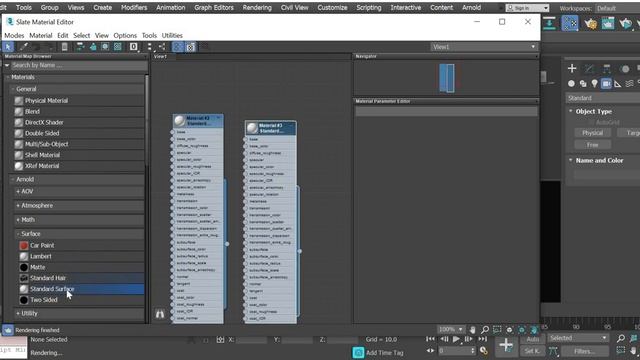Screen dimensions: 640x360
Task: Click the Set Key large plus button
Action: click(506, 345)
